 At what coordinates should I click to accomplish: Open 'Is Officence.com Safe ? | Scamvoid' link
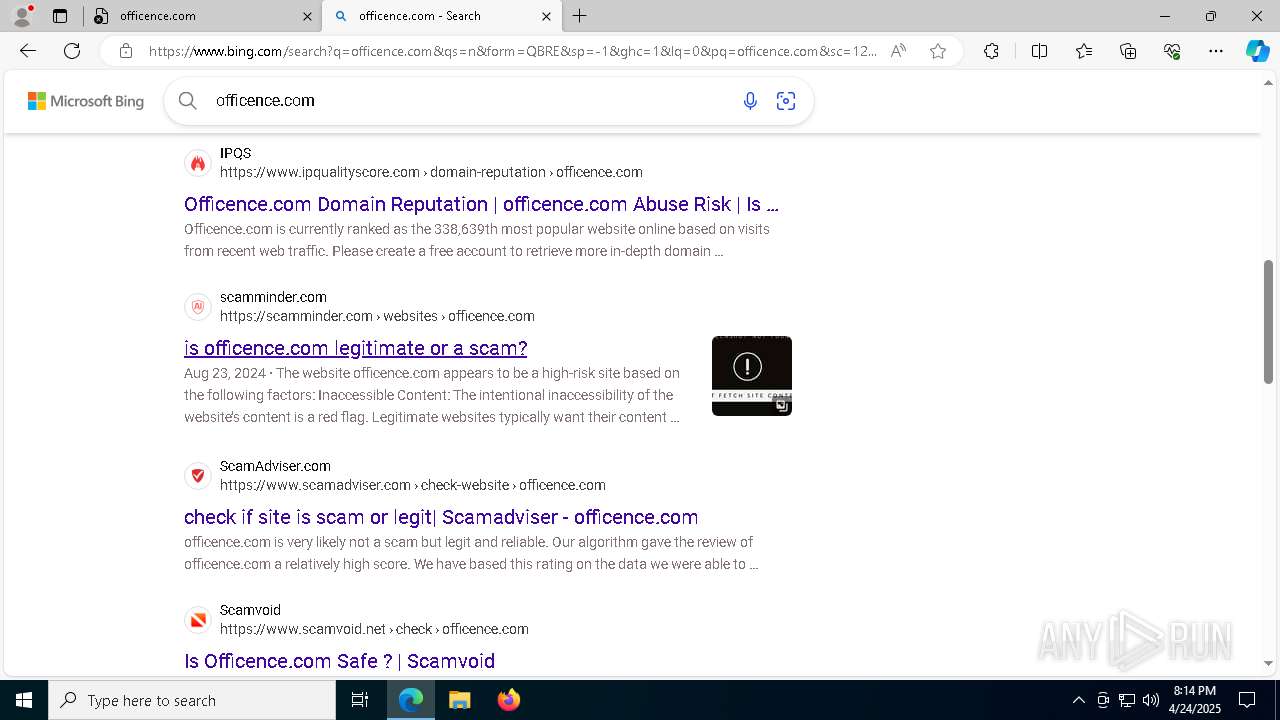[339, 661]
